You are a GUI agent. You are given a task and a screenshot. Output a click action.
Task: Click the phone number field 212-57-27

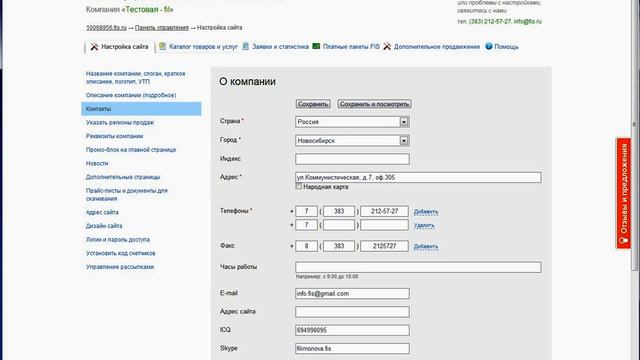click(384, 211)
